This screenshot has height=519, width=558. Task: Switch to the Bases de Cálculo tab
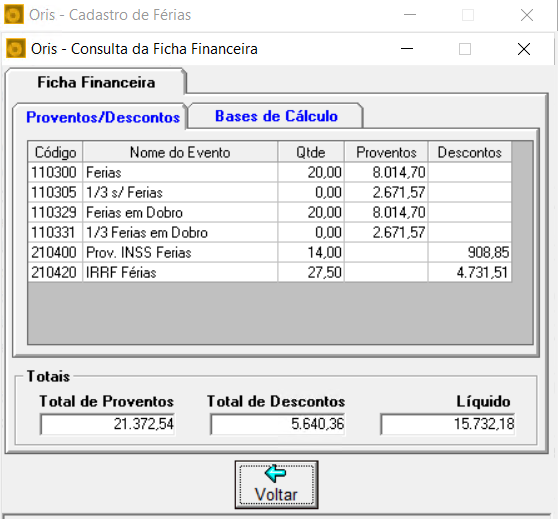(x=276, y=116)
